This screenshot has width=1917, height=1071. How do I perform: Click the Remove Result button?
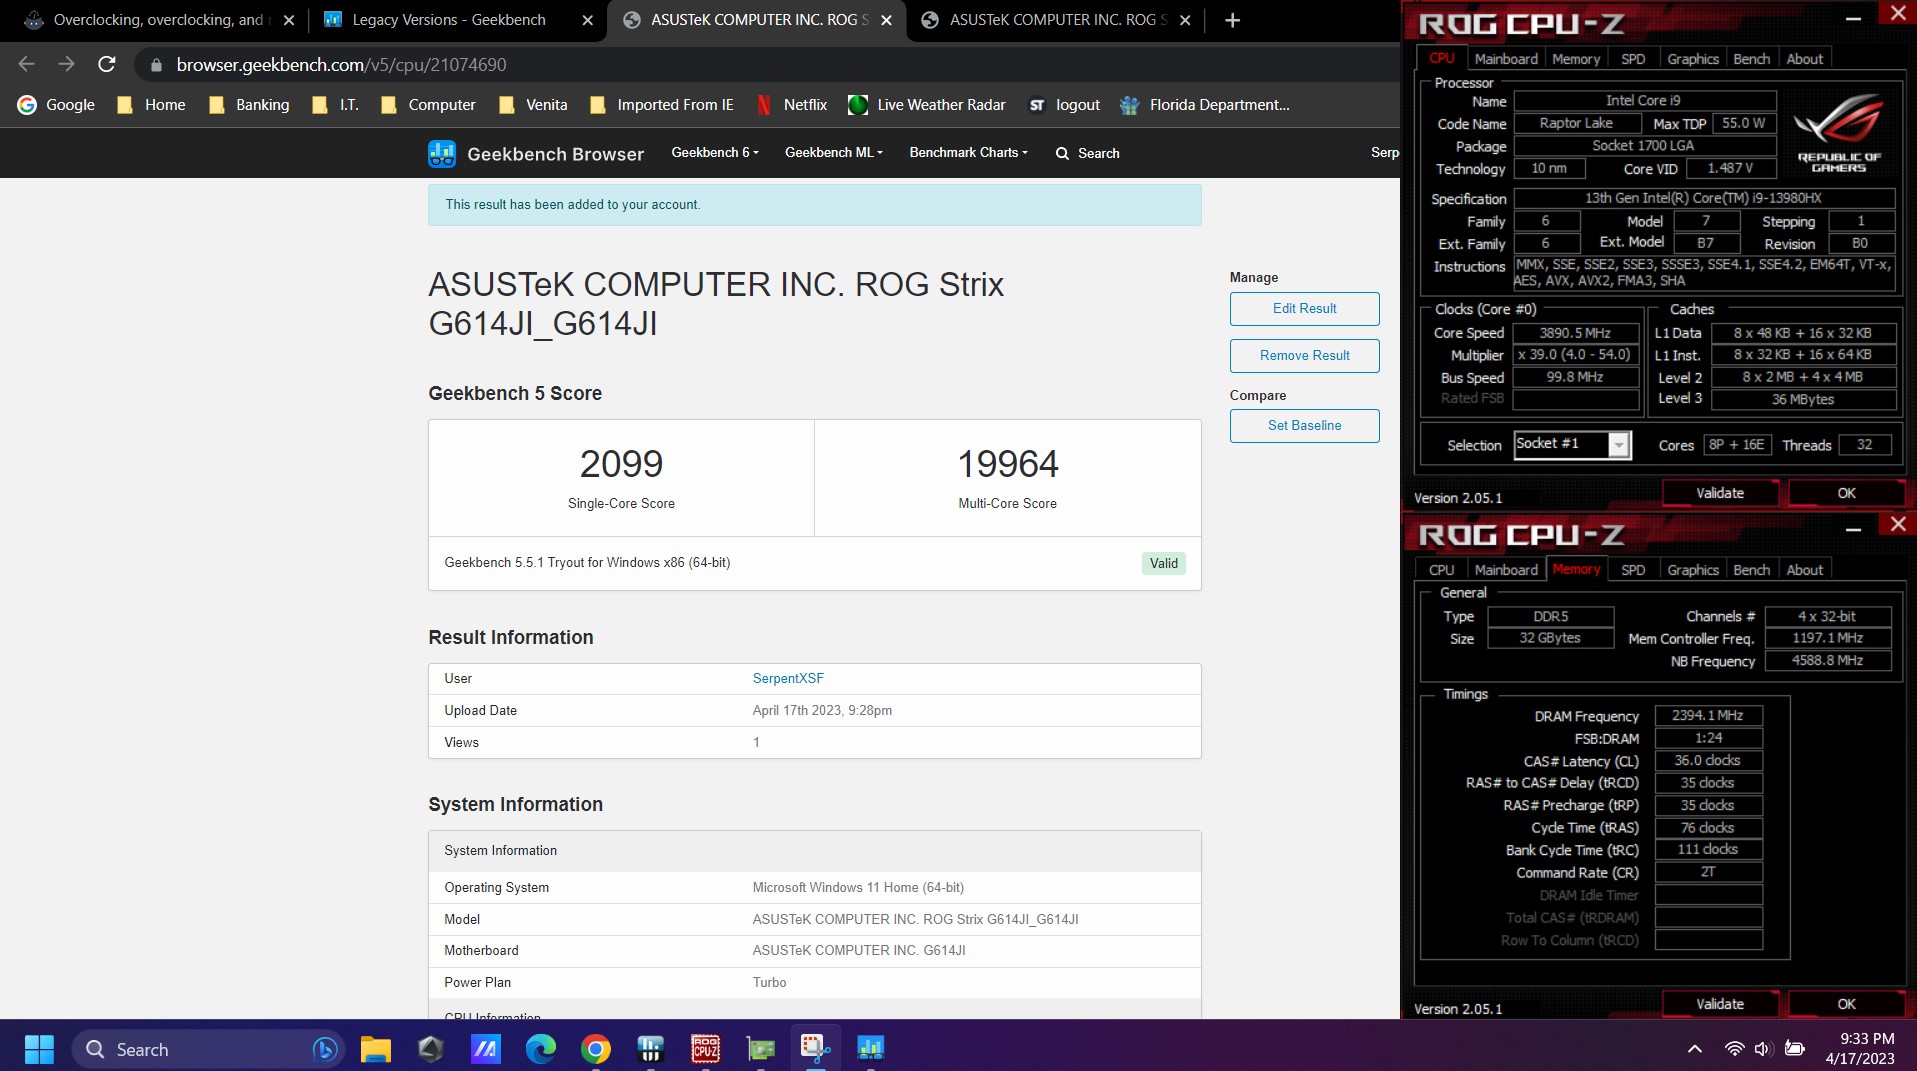click(1304, 356)
